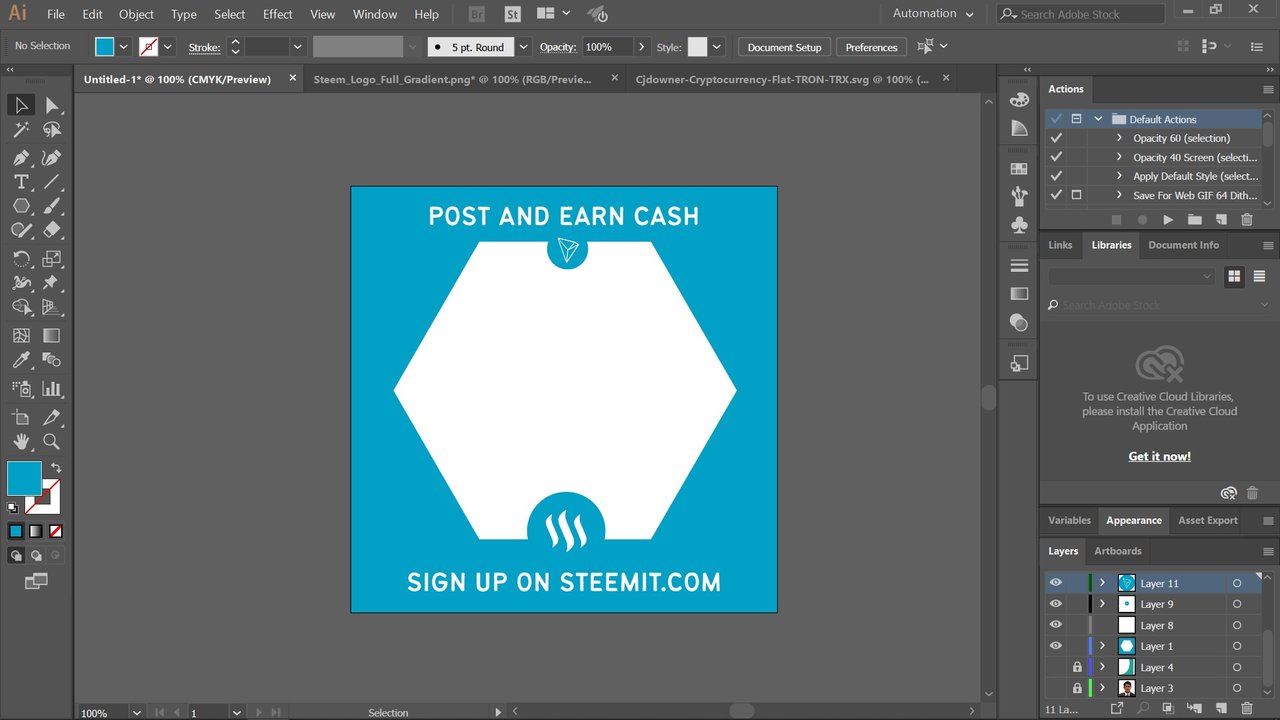Viewport: 1280px width, 720px height.
Task: Hide Layer 9 using eye icon
Action: [1055, 604]
